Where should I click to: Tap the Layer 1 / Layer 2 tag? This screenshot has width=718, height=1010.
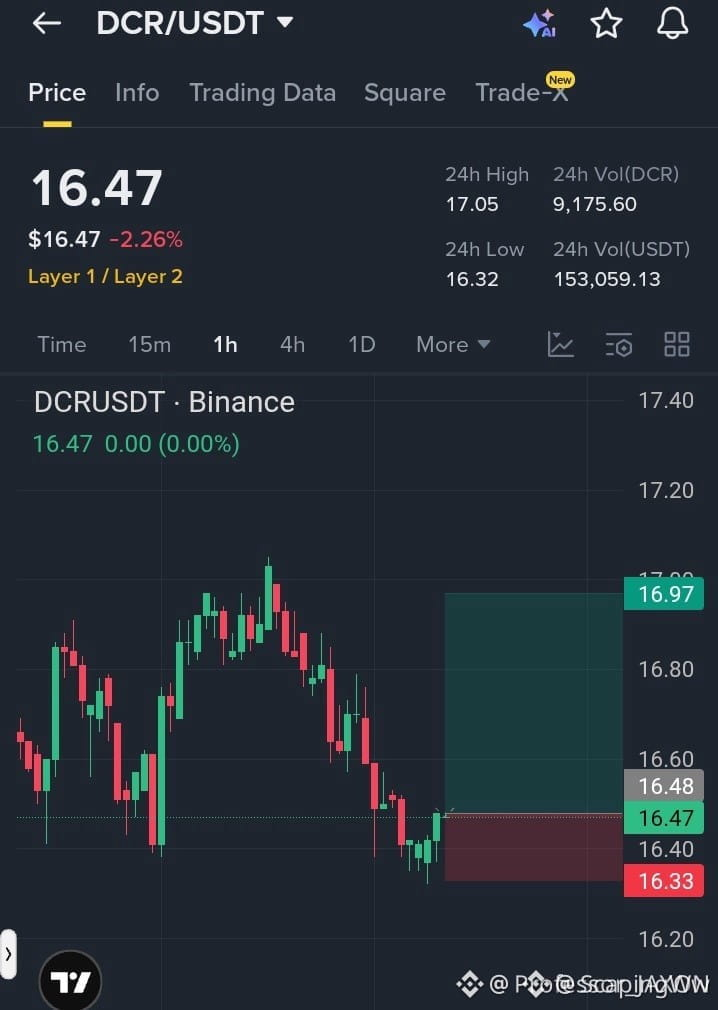(106, 277)
